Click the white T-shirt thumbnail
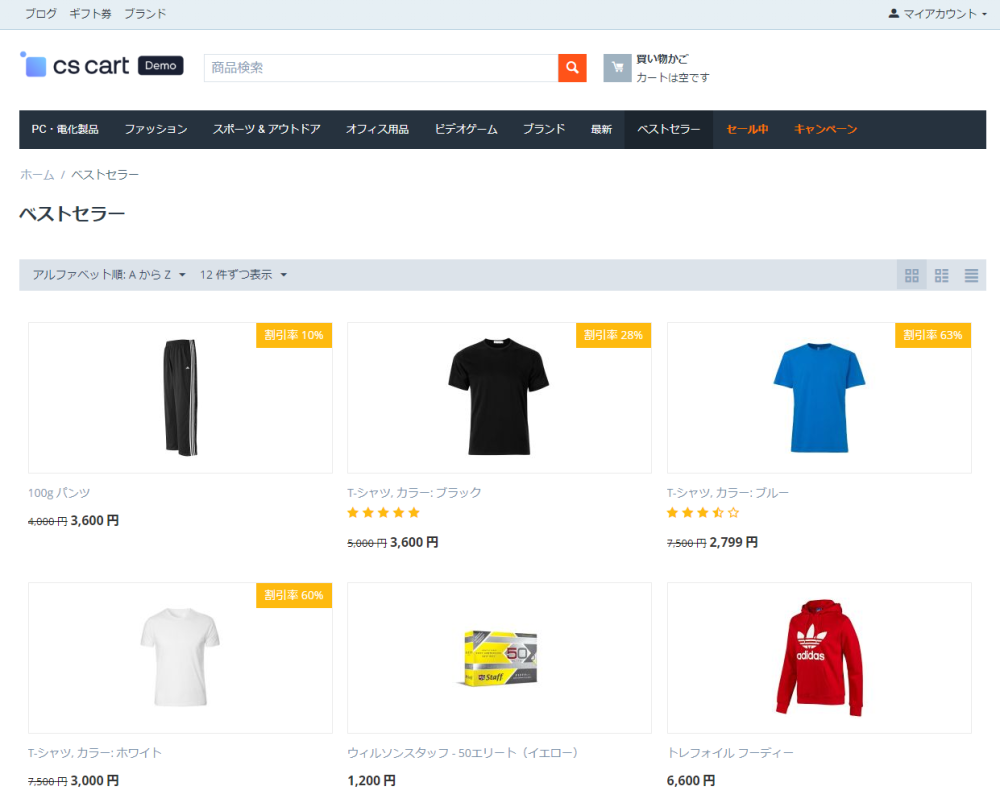 (x=180, y=657)
